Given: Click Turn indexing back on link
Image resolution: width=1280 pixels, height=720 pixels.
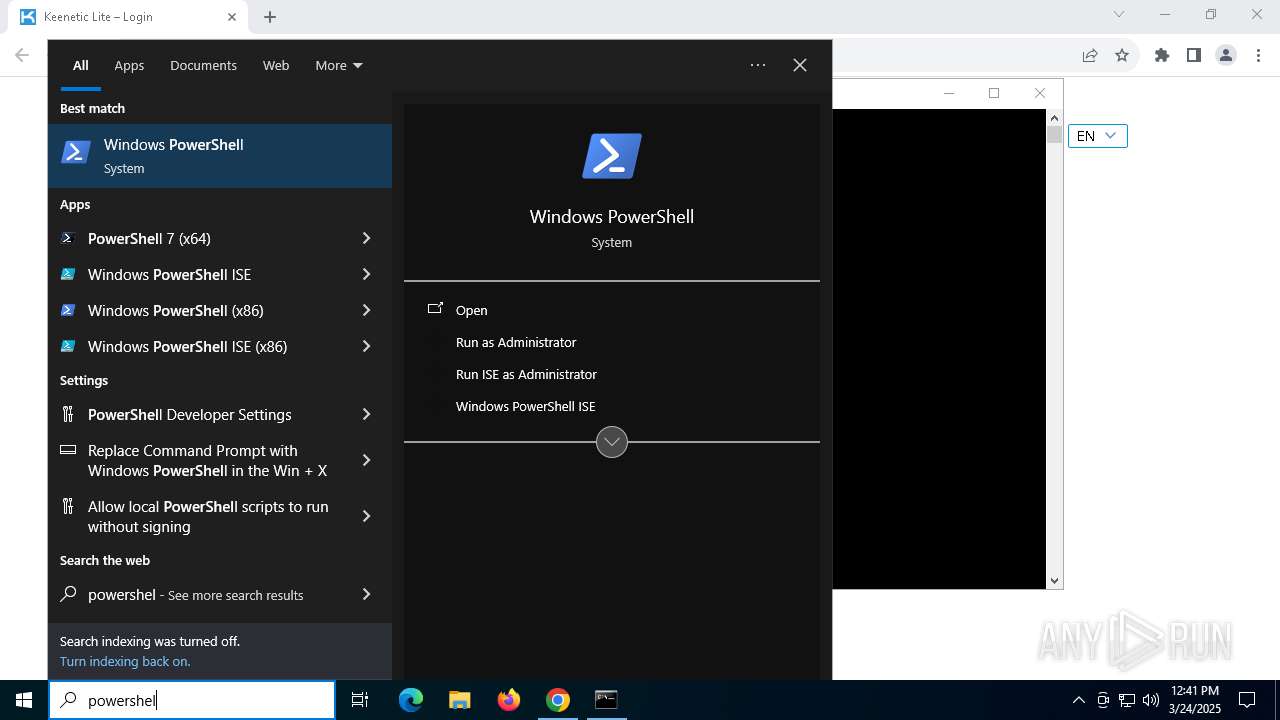Looking at the screenshot, I should [125, 661].
